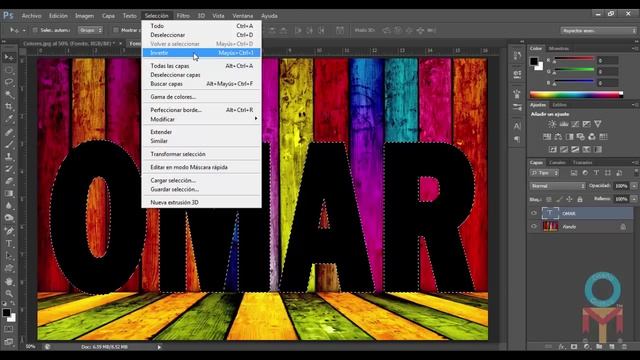Open the Grupo dropdown in options bar

click(x=90, y=30)
